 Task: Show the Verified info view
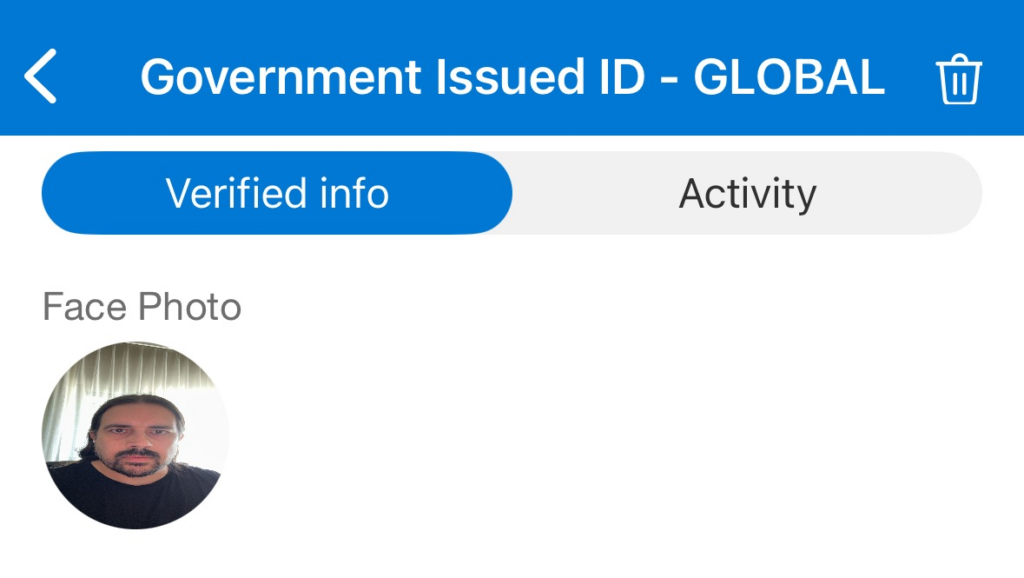pos(277,193)
